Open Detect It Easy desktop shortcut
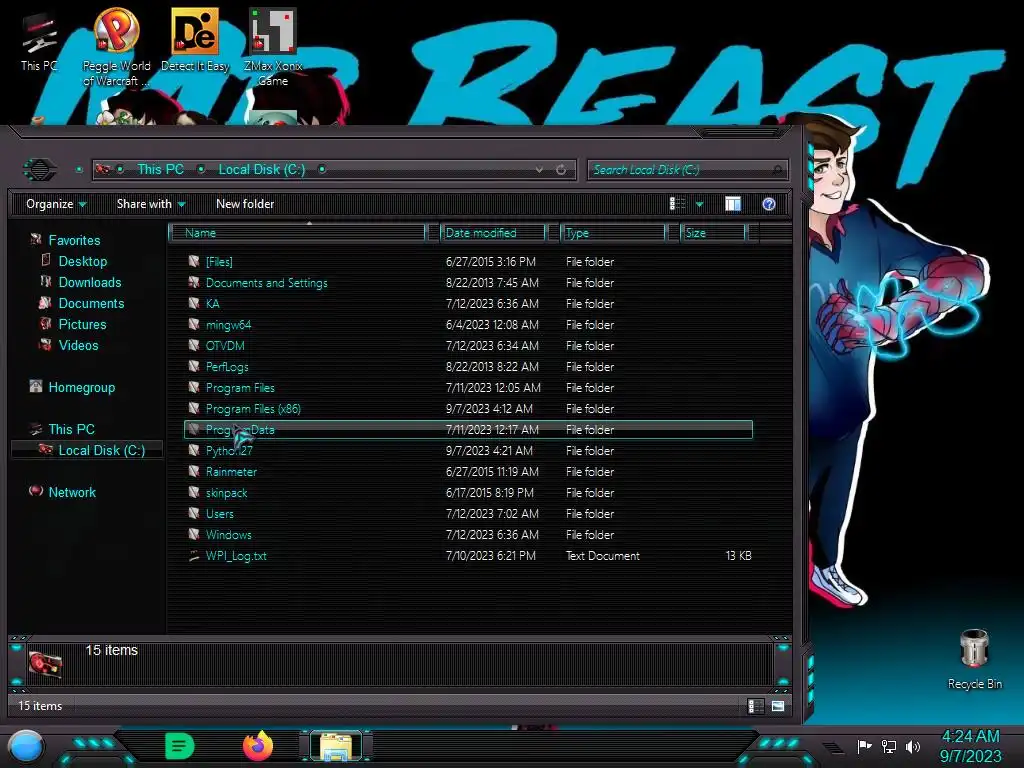1024x768 pixels. point(195,40)
